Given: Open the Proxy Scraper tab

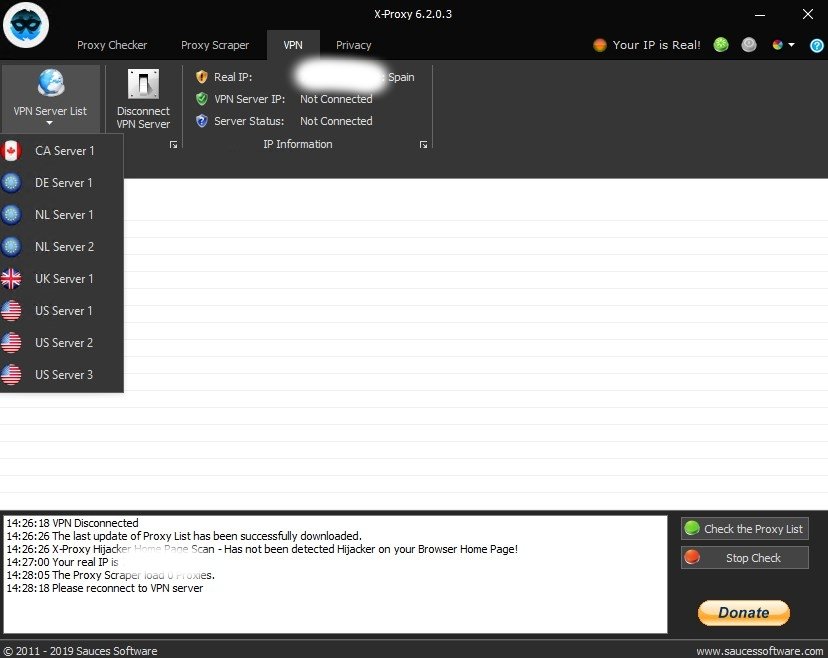Looking at the screenshot, I should [x=215, y=45].
